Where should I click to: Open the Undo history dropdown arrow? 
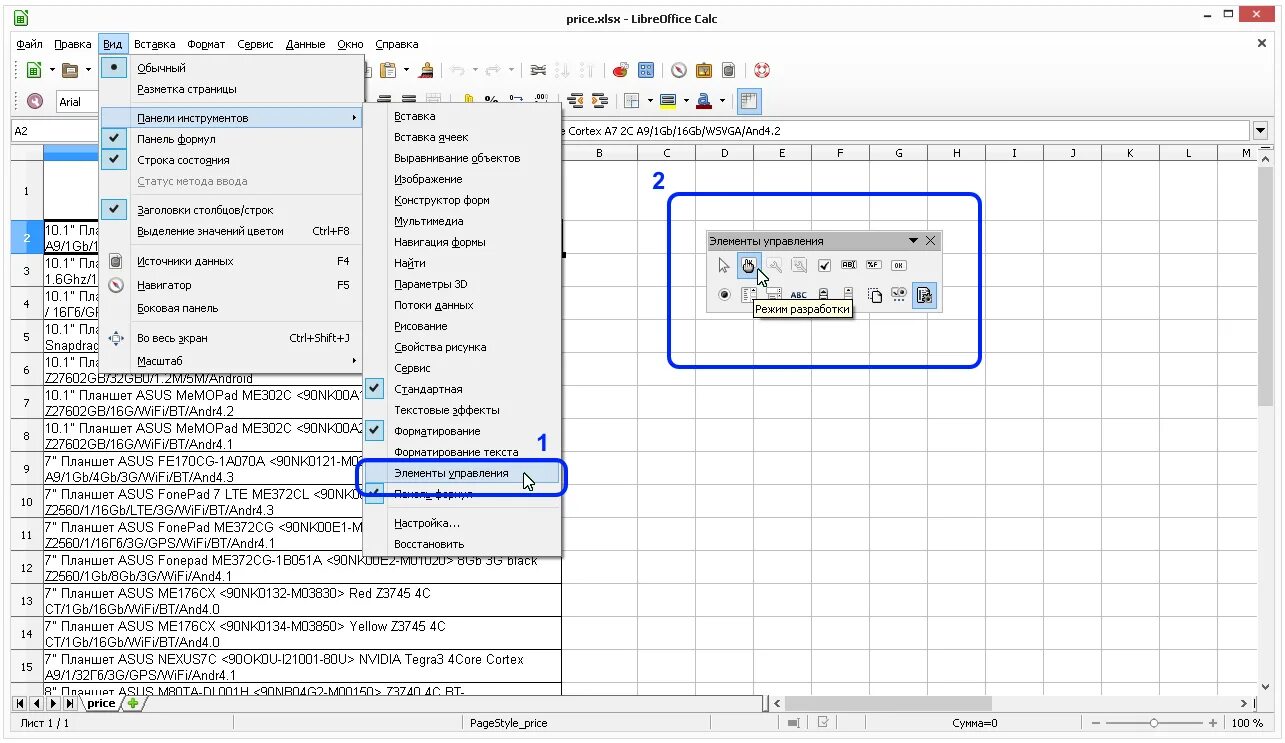tap(476, 70)
